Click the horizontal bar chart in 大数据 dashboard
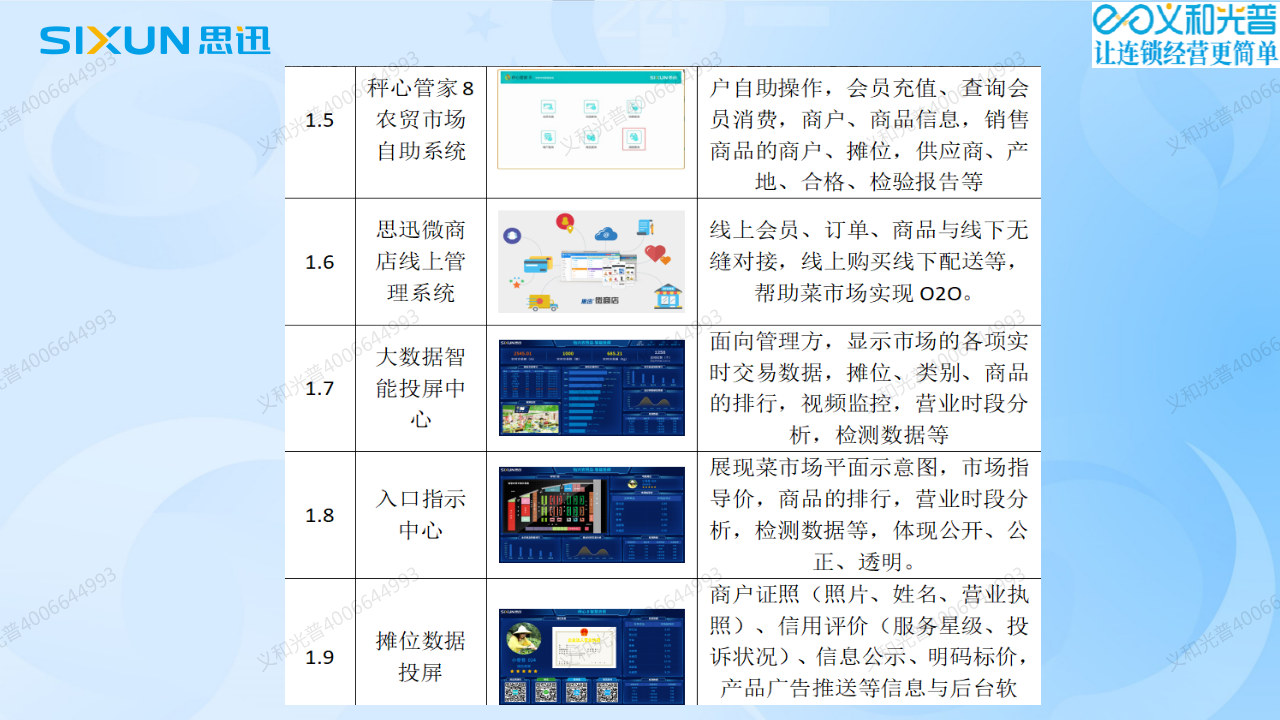Viewport: 1280px width, 720px height. 592,400
